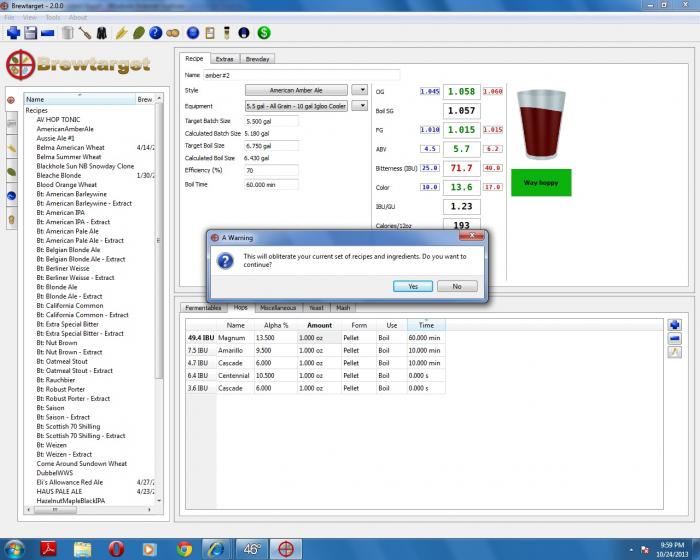Close the A Warning dialog with X
Viewport: 700px width, 560px height.
pyautogui.click(x=471, y=235)
